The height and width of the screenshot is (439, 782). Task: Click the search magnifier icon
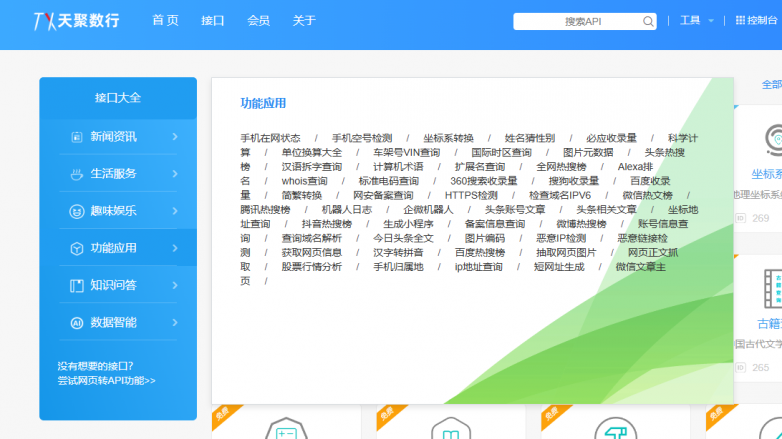(648, 21)
